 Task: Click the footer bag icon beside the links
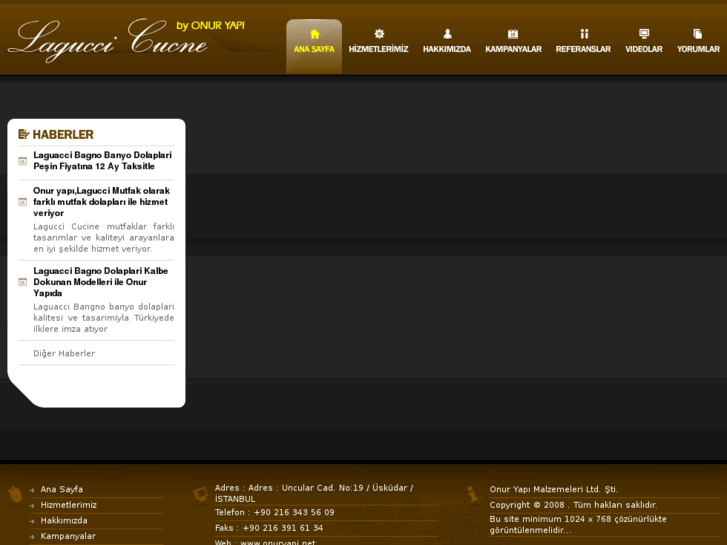pyautogui.click(x=15, y=494)
